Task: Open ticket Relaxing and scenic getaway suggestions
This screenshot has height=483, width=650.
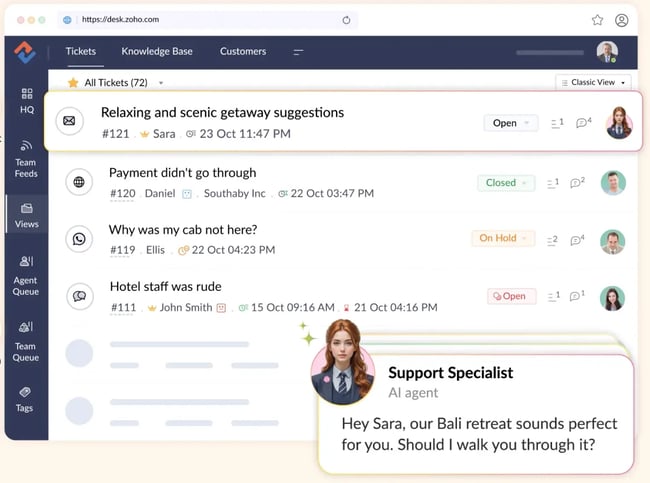Action: [x=223, y=112]
